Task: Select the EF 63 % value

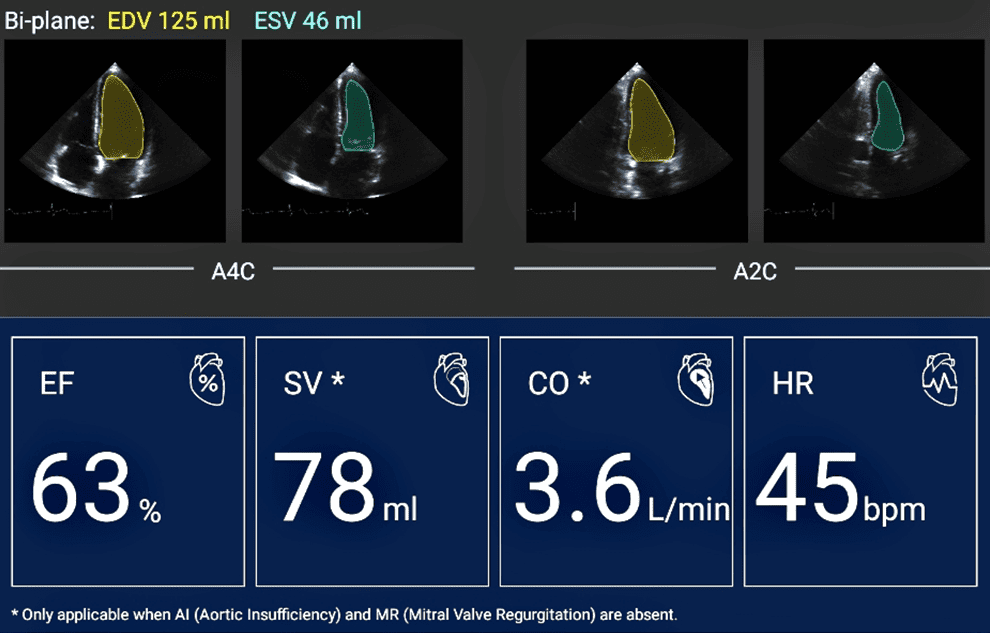Action: pos(96,488)
